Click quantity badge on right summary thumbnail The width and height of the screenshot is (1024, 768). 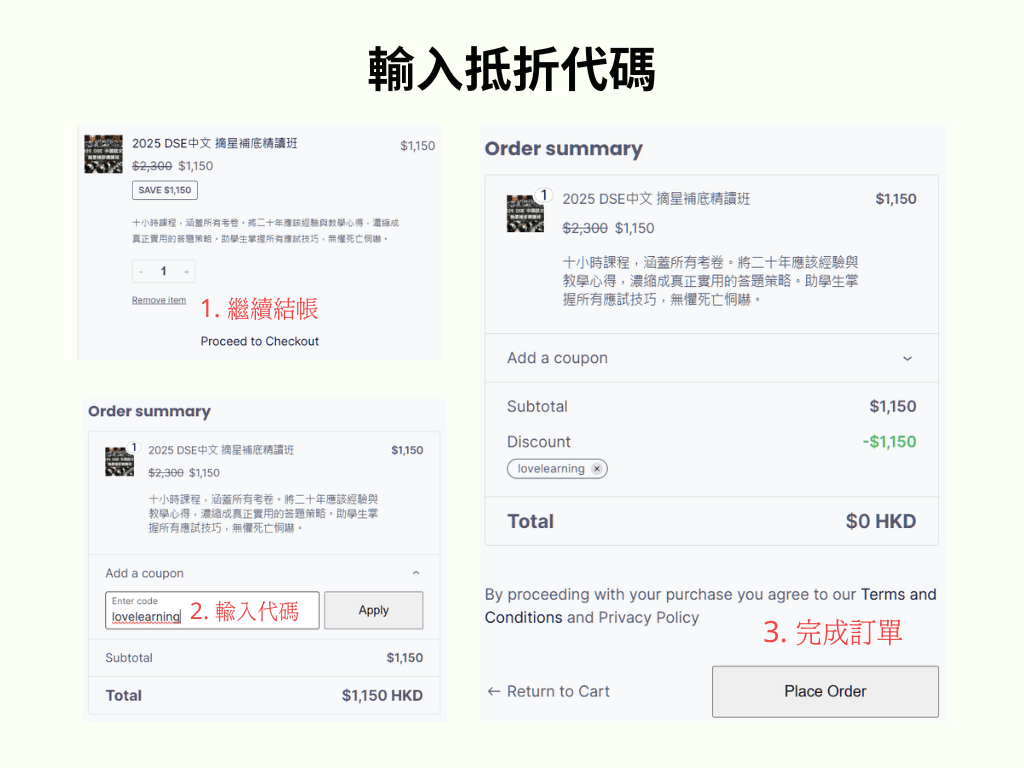coord(543,195)
